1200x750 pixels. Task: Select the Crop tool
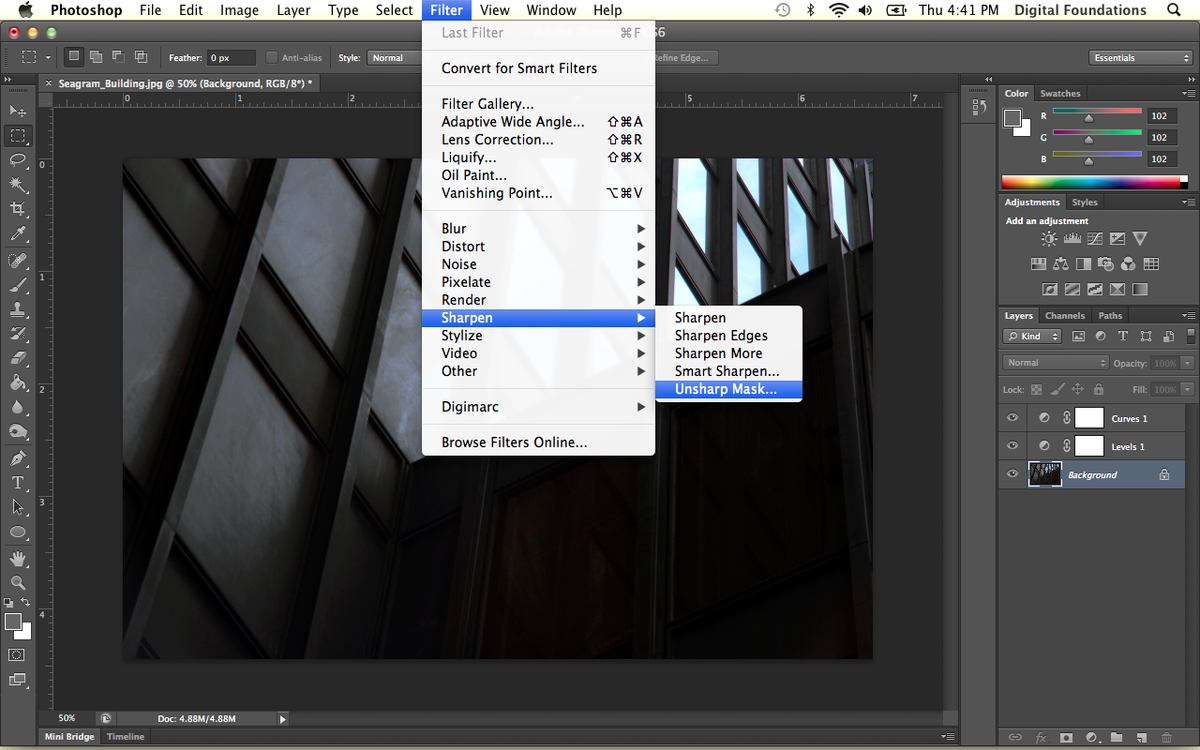18,209
